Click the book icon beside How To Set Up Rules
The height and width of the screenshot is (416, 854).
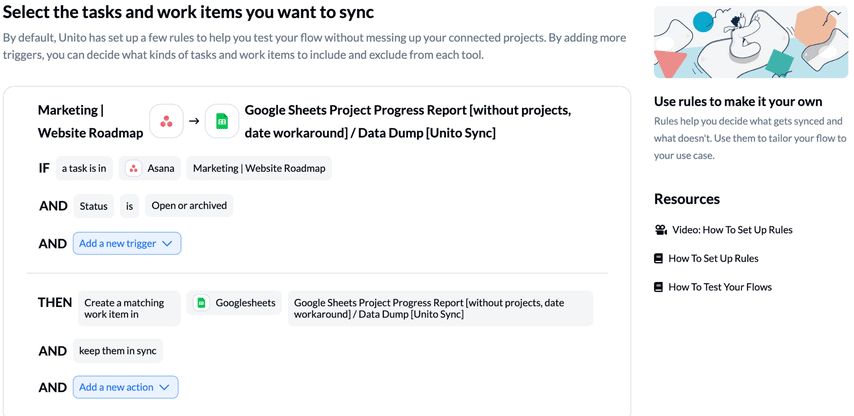coord(658,259)
